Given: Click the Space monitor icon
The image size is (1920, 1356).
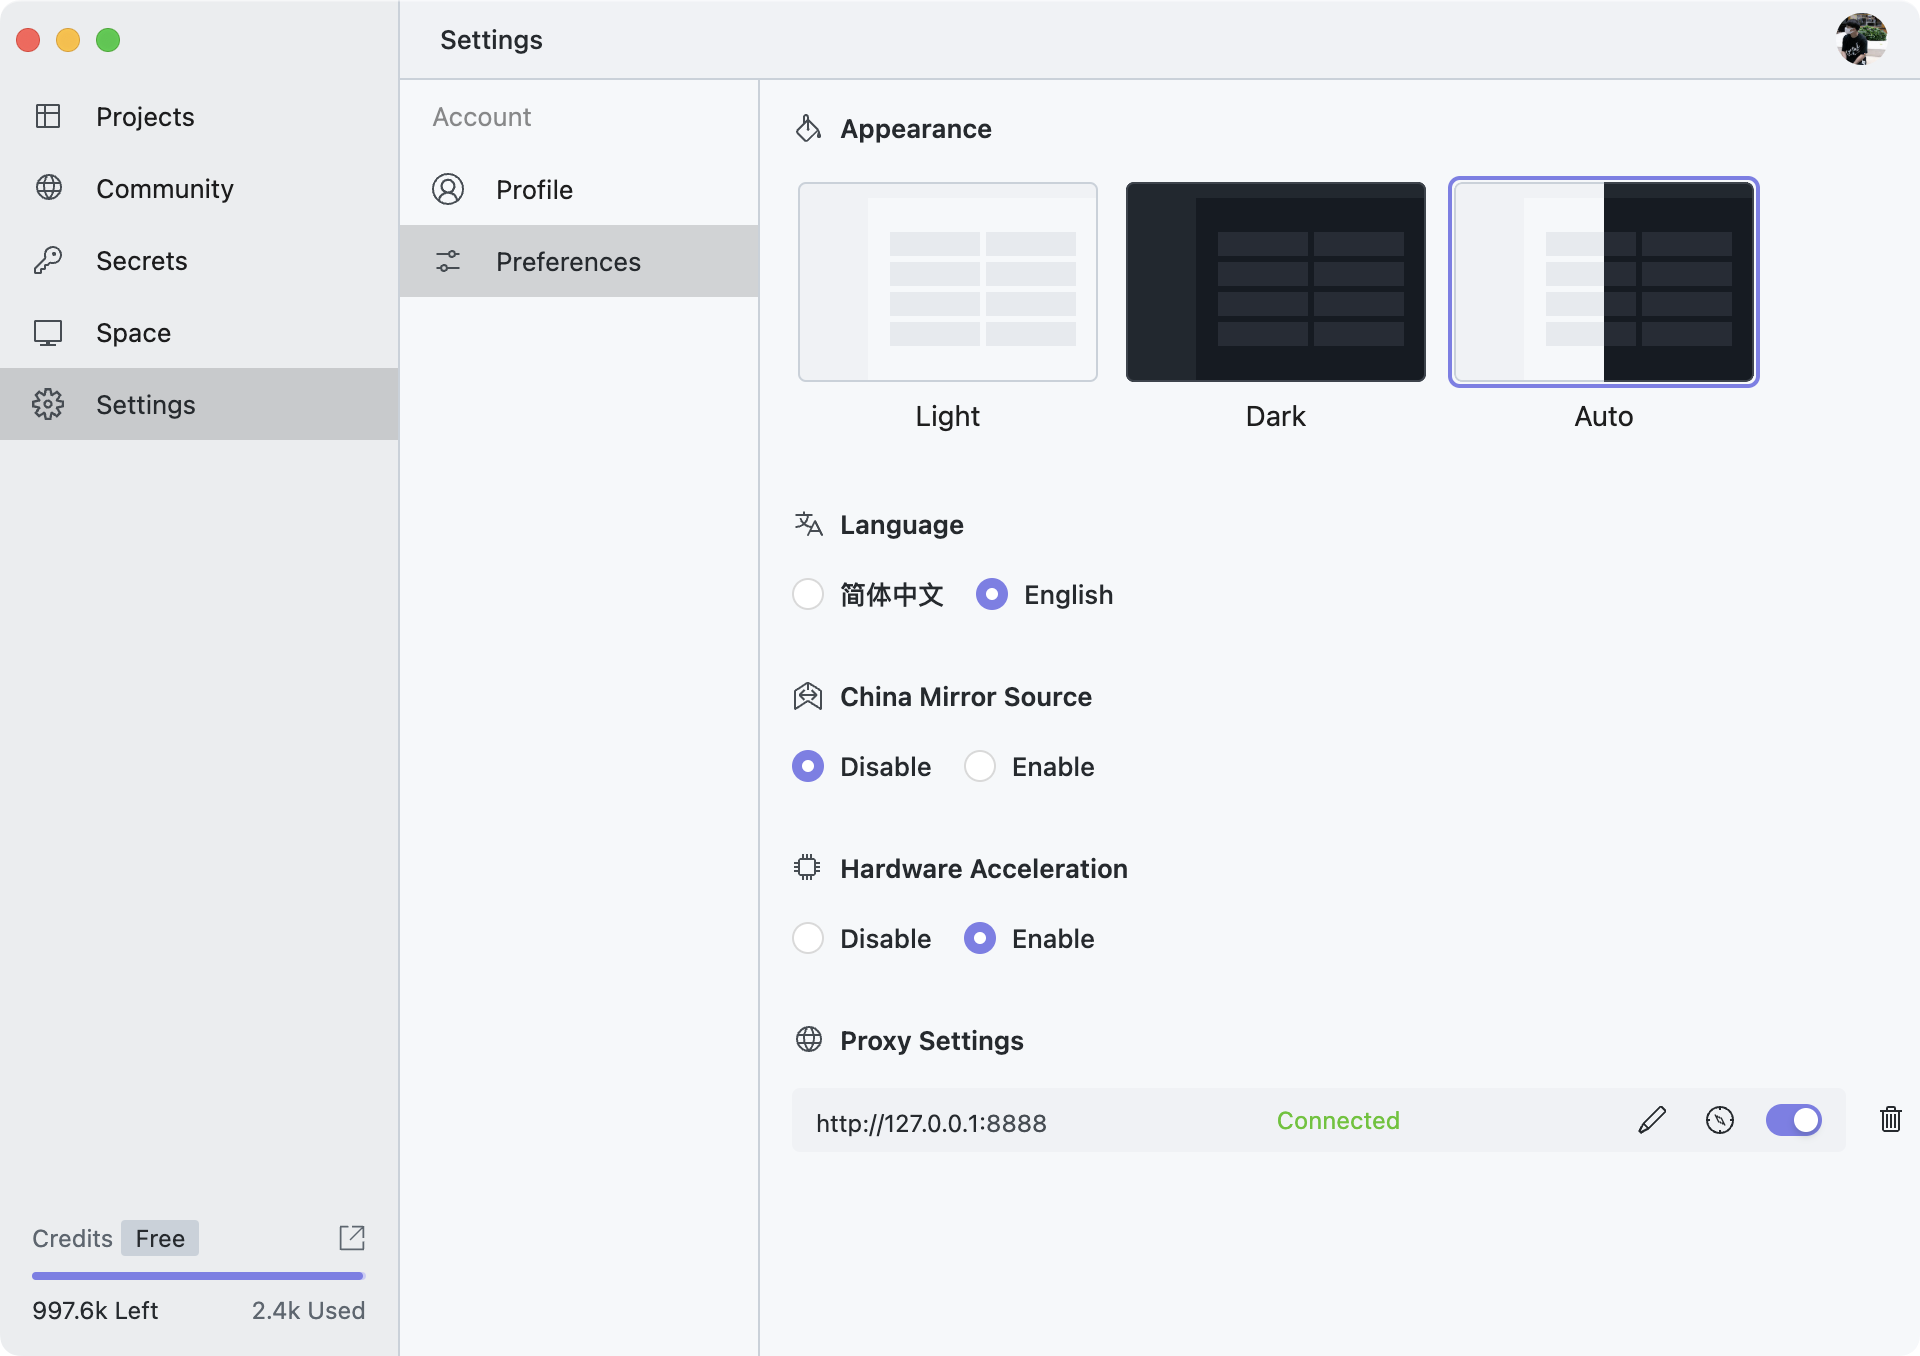Looking at the screenshot, I should (x=48, y=333).
